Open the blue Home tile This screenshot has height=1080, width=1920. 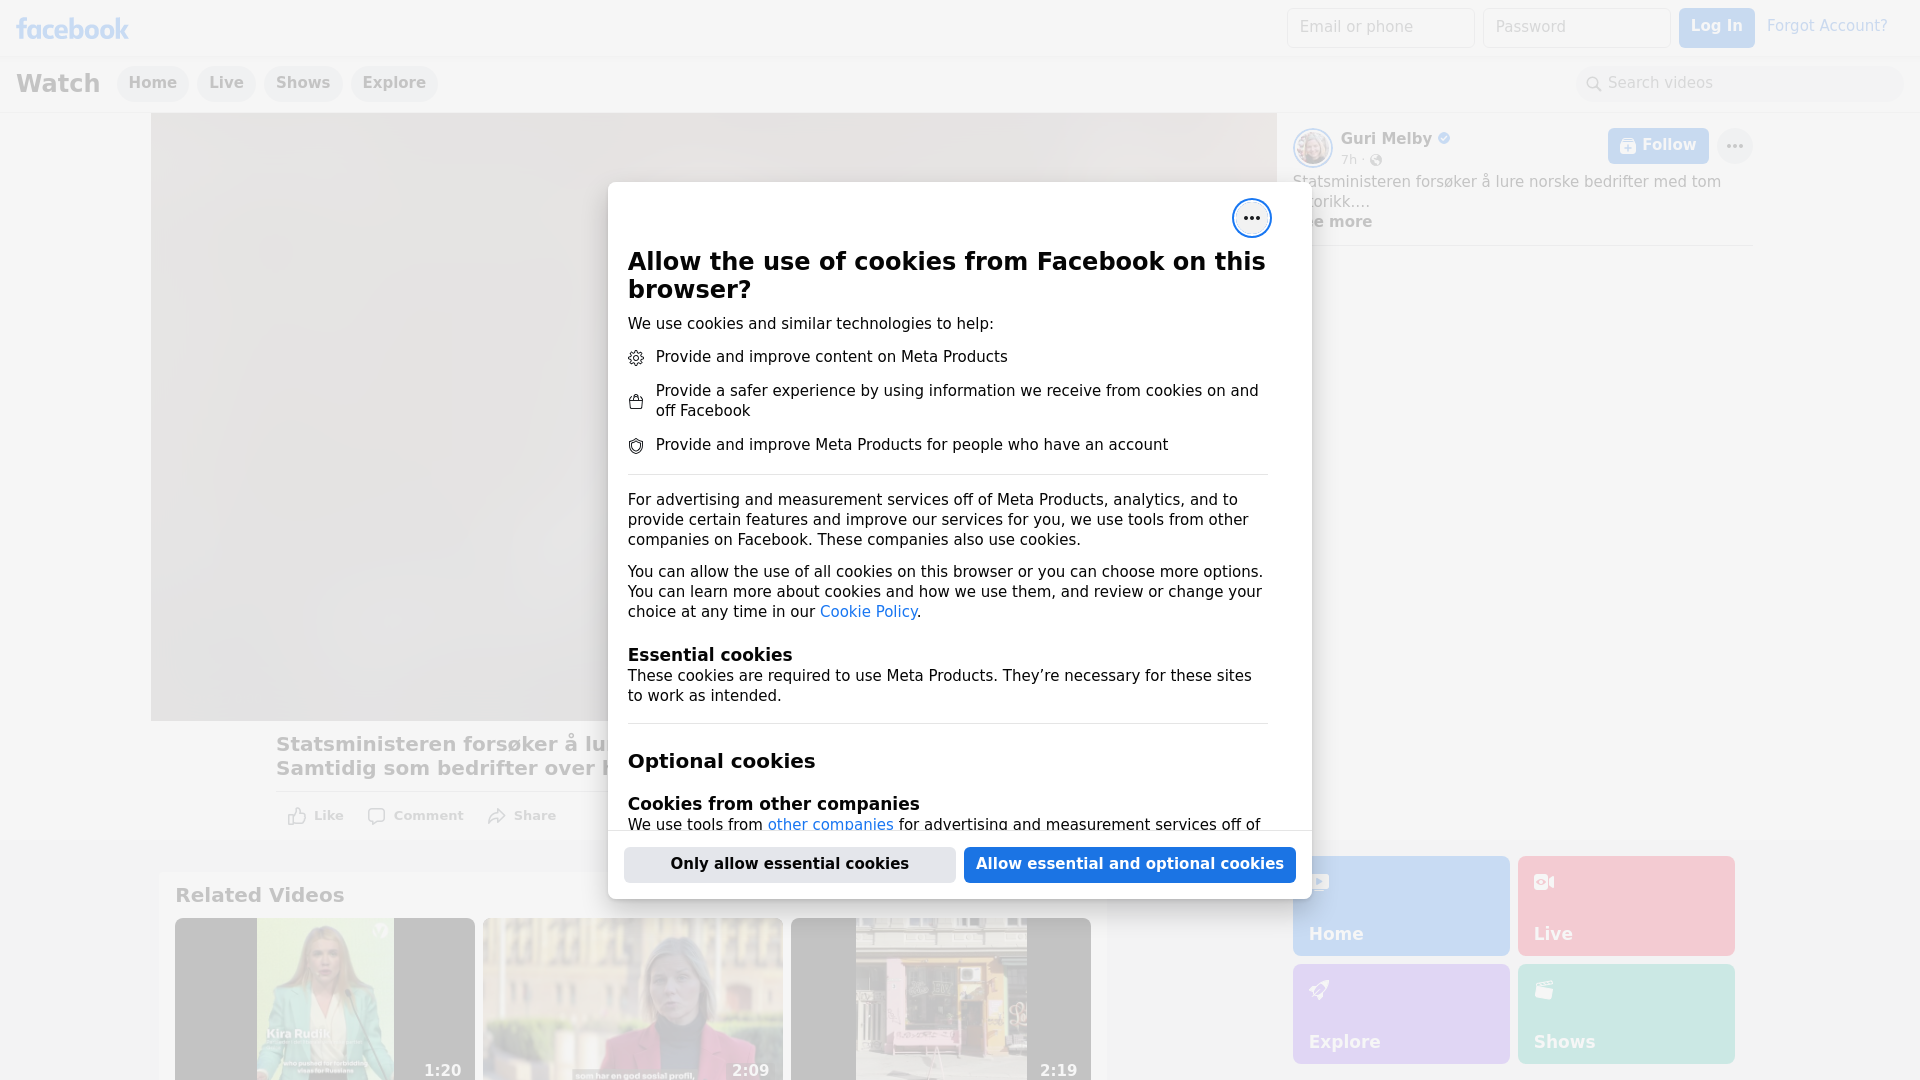pos(1401,906)
